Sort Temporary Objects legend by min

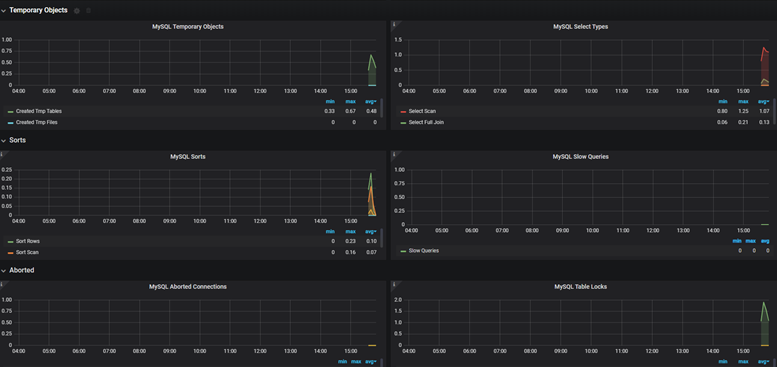tap(330, 102)
